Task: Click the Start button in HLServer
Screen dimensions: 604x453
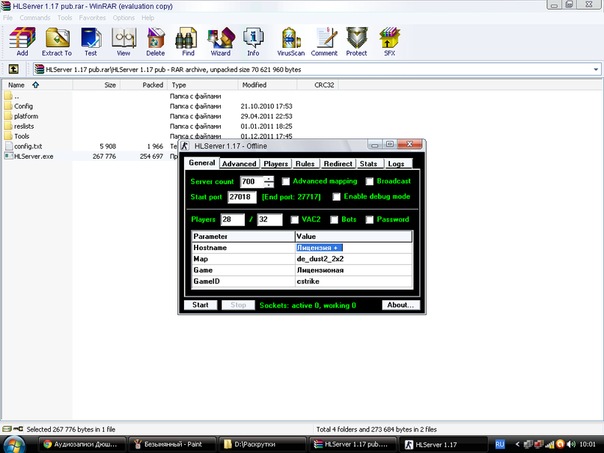Action: click(200, 305)
